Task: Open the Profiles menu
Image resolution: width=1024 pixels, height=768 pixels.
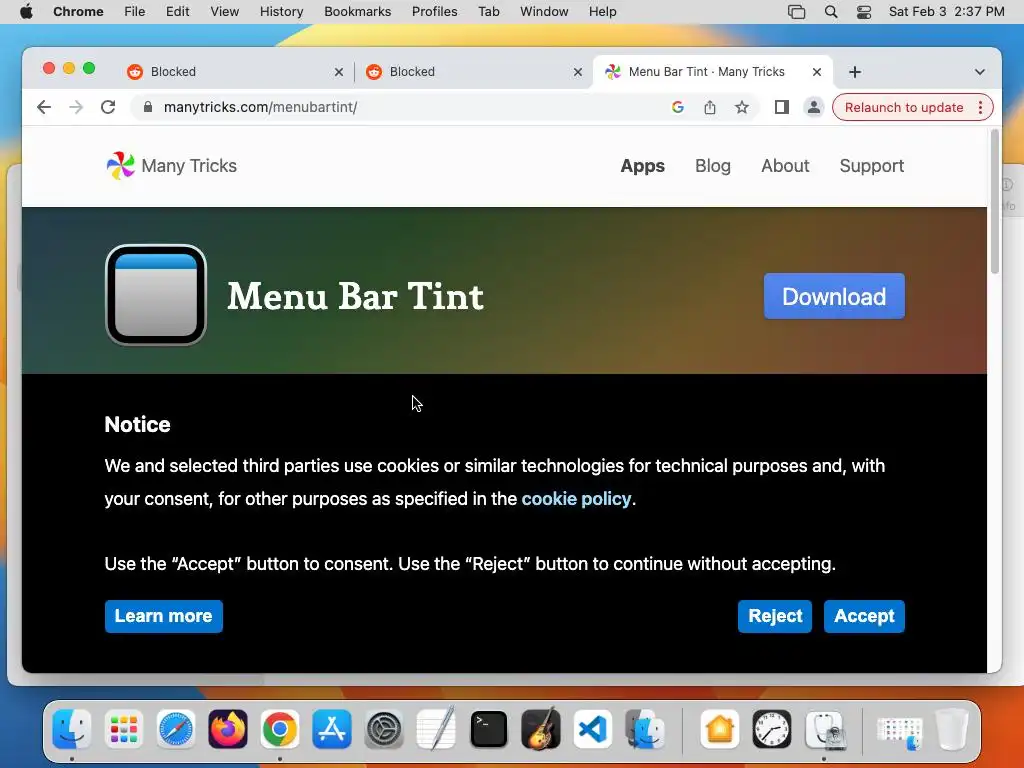Action: 434,12
